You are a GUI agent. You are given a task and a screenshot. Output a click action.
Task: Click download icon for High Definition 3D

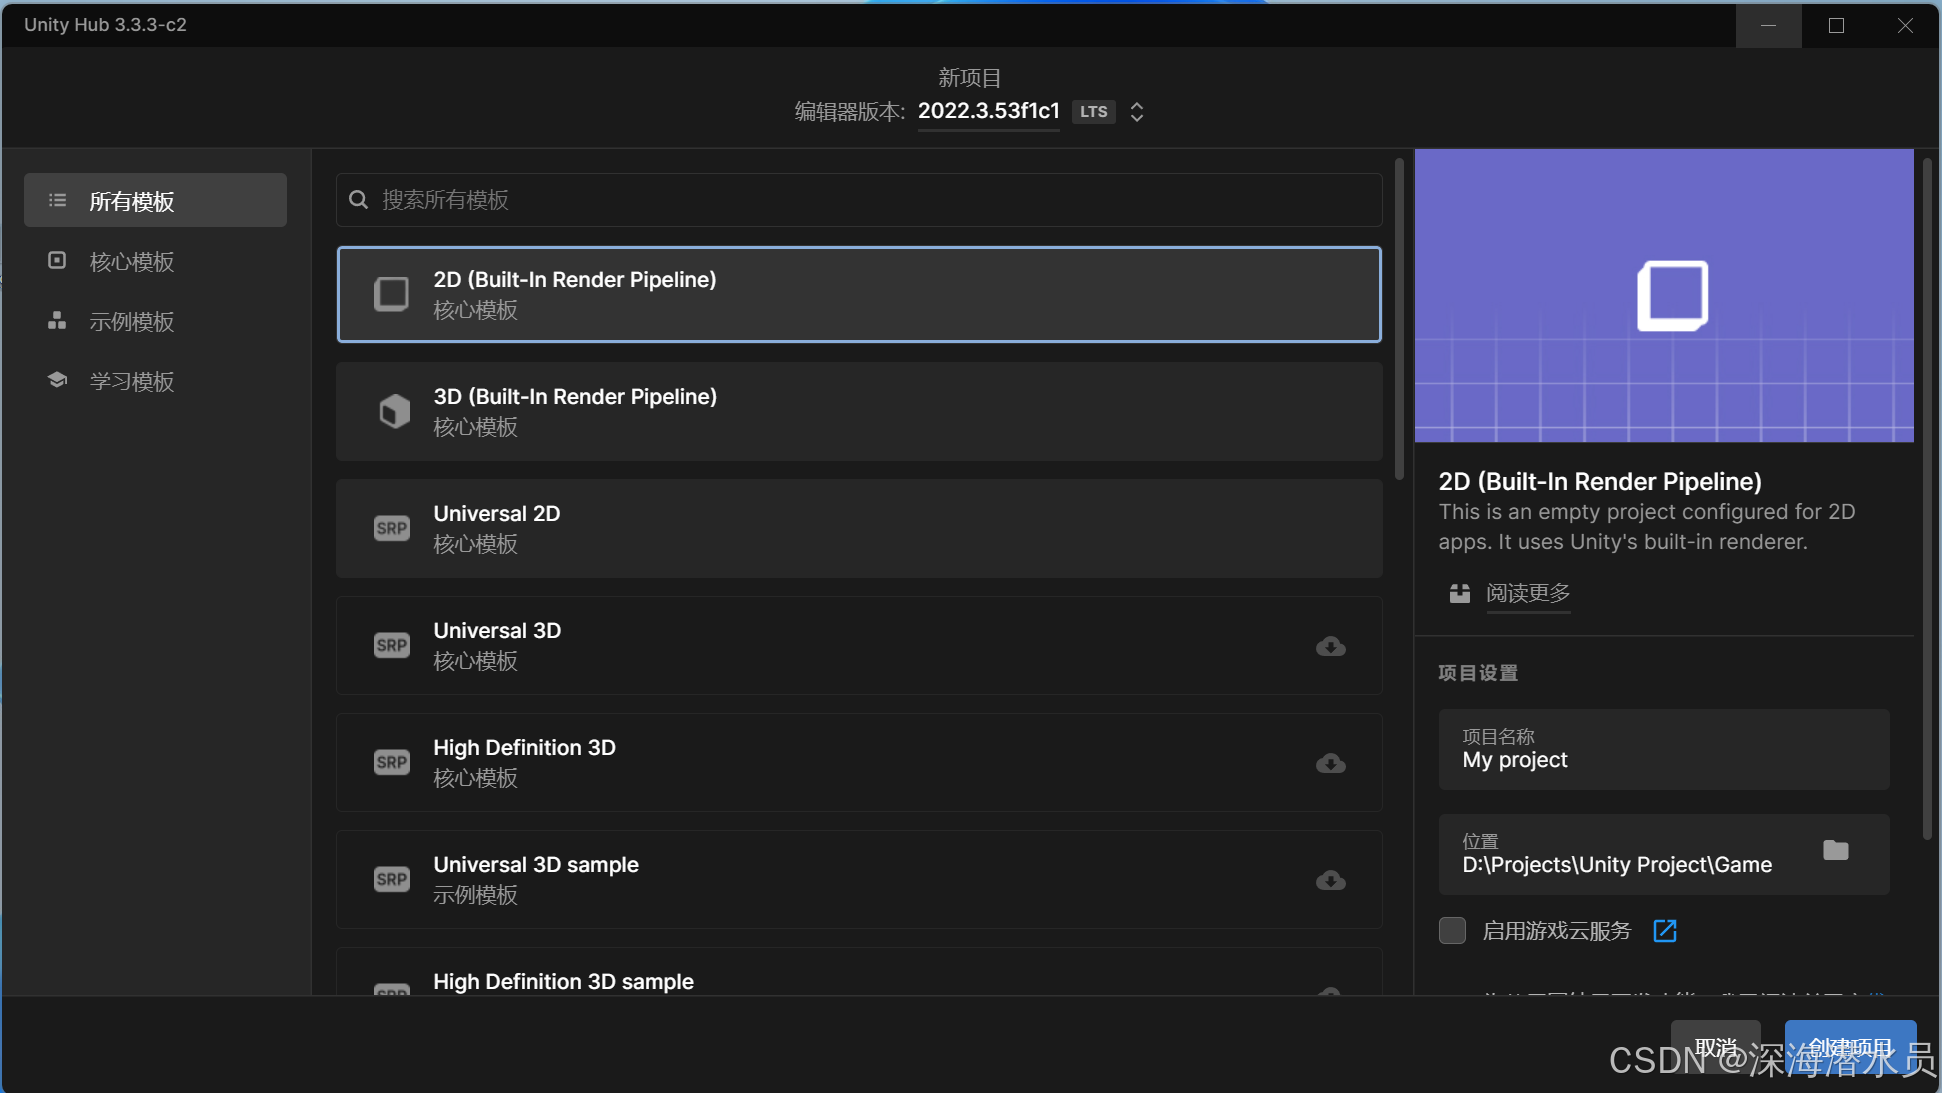coord(1330,764)
